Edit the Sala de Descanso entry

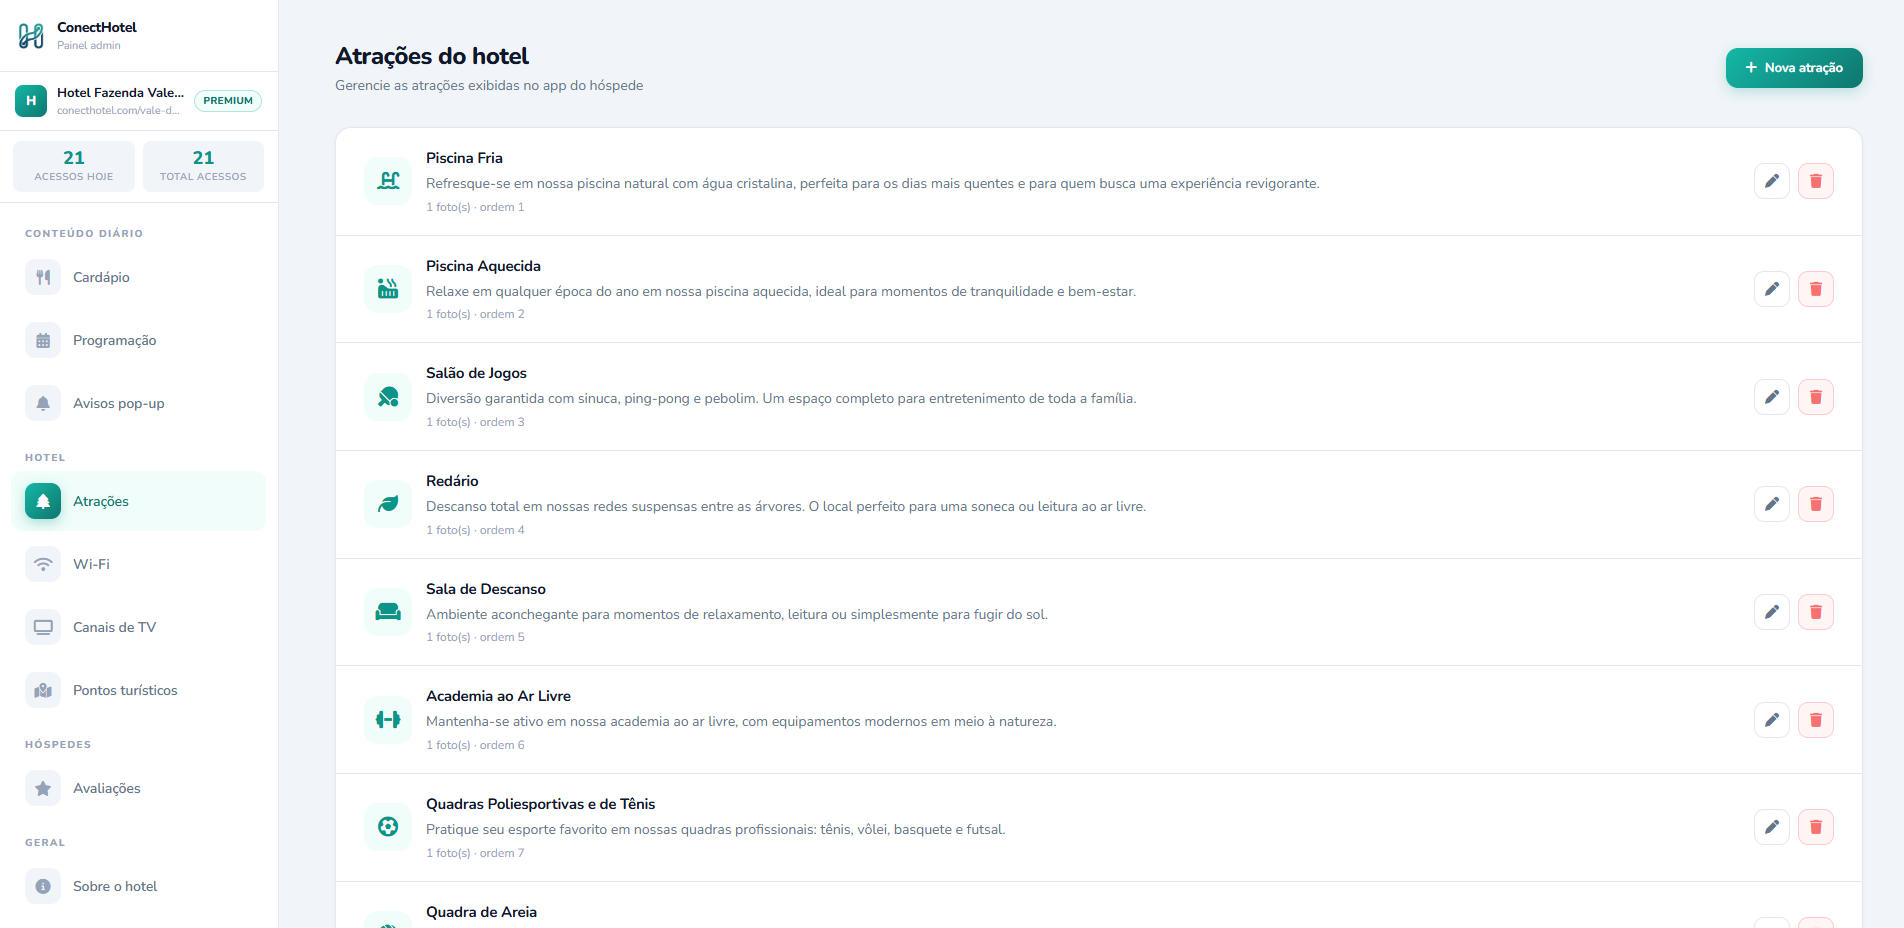click(x=1771, y=612)
